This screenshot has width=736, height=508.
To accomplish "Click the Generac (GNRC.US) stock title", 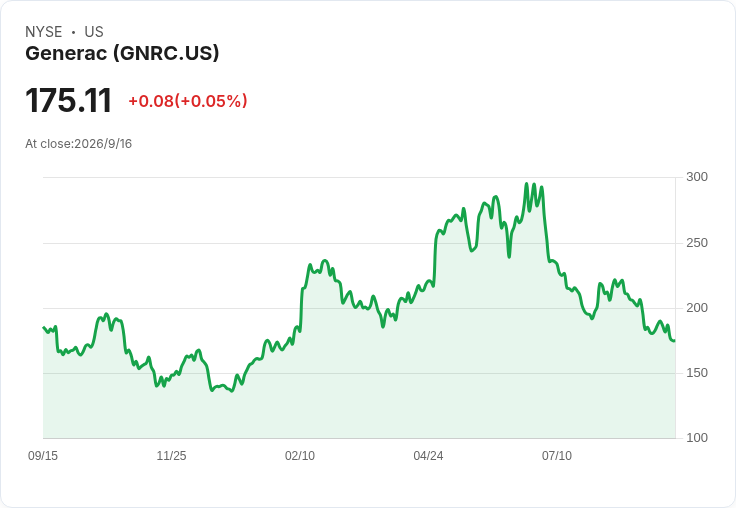I will click(122, 54).
